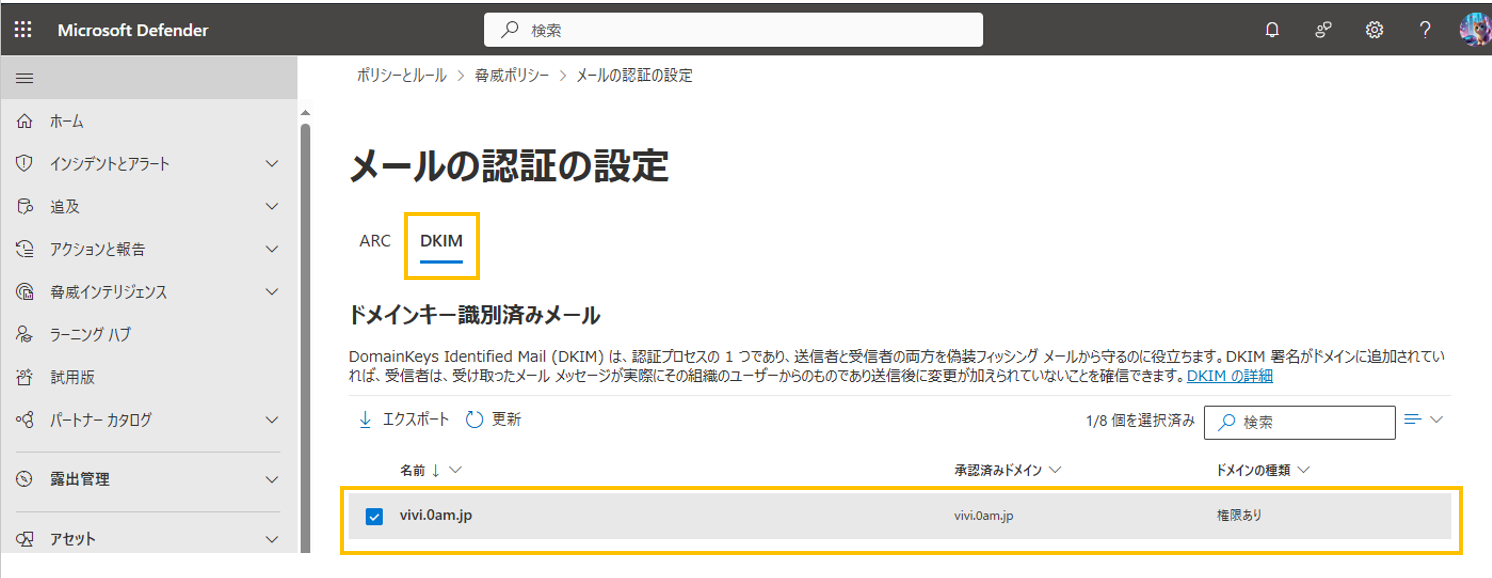Click the magnifier in the top search bar
The image size is (1492, 578).
click(x=510, y=30)
